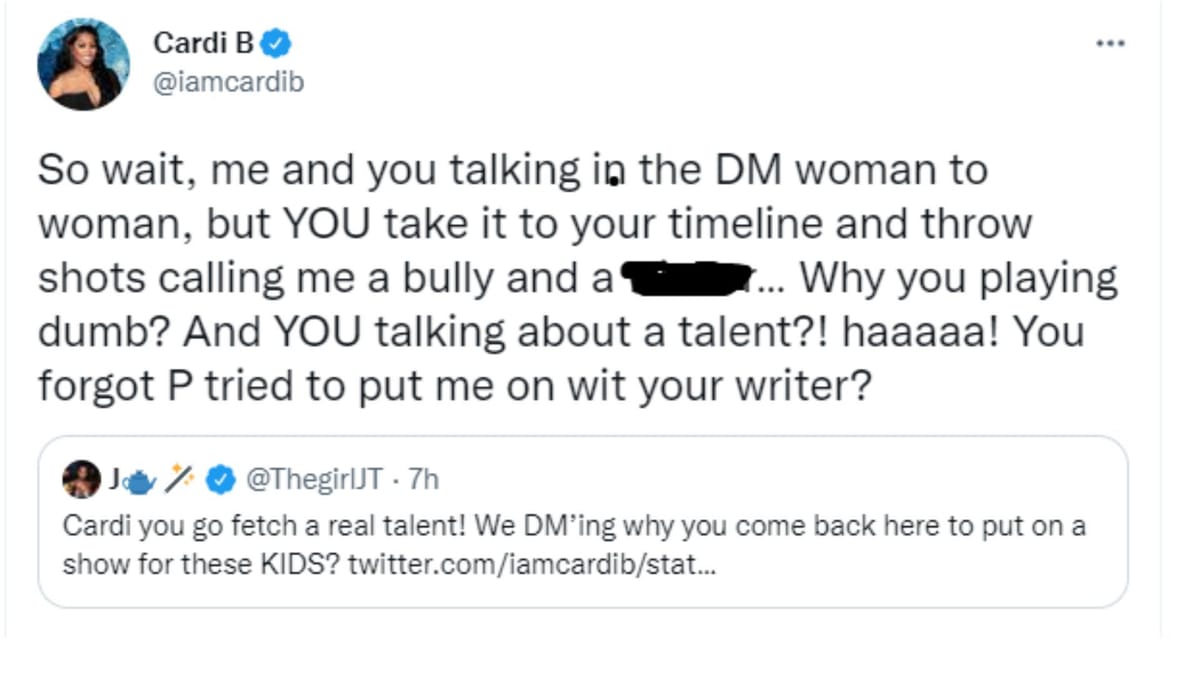This screenshot has height=676, width=1200.
Task: Select the Cardi B display name
Action: pos(204,41)
